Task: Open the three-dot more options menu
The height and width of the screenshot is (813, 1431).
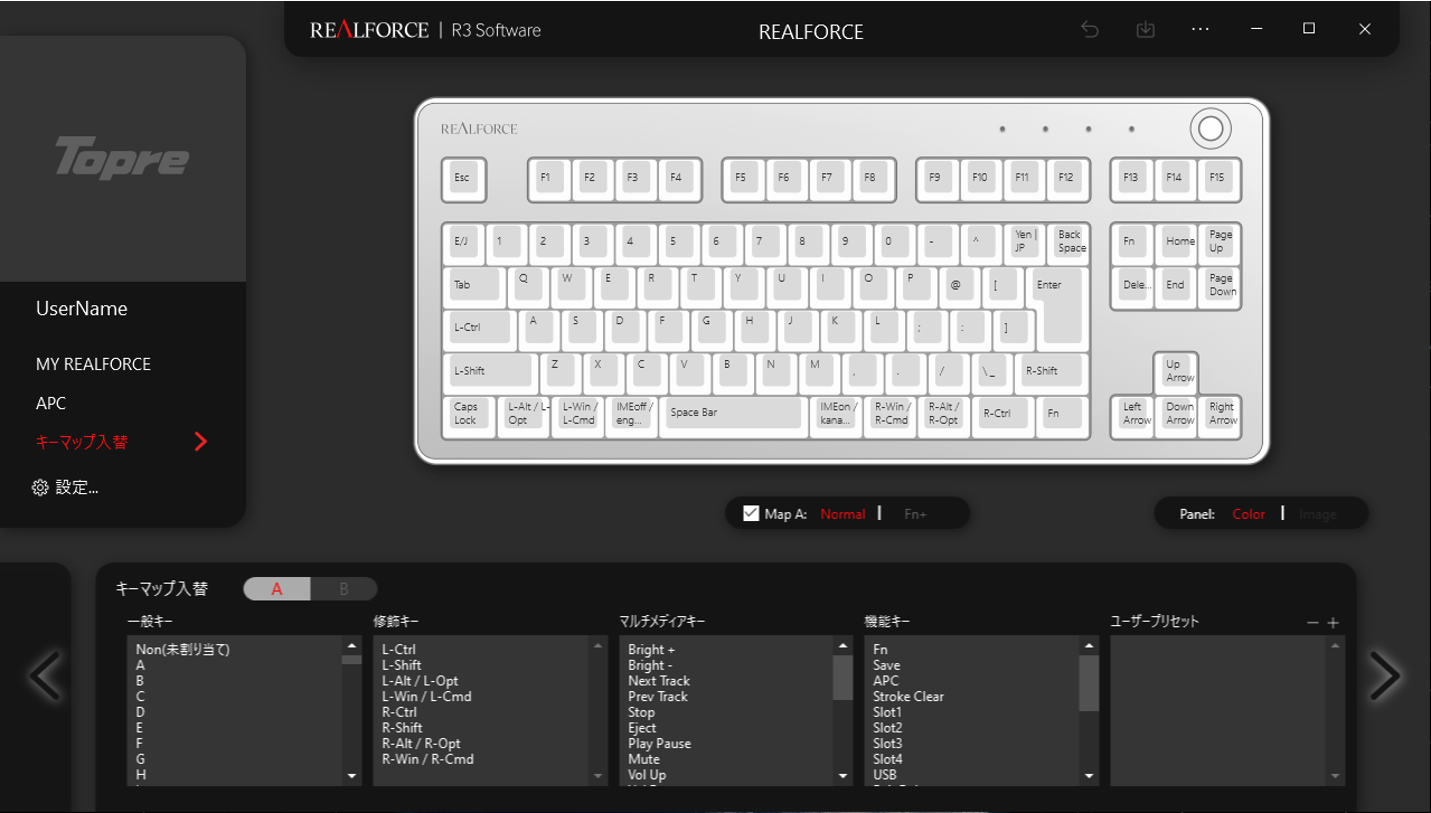Action: tap(1201, 29)
